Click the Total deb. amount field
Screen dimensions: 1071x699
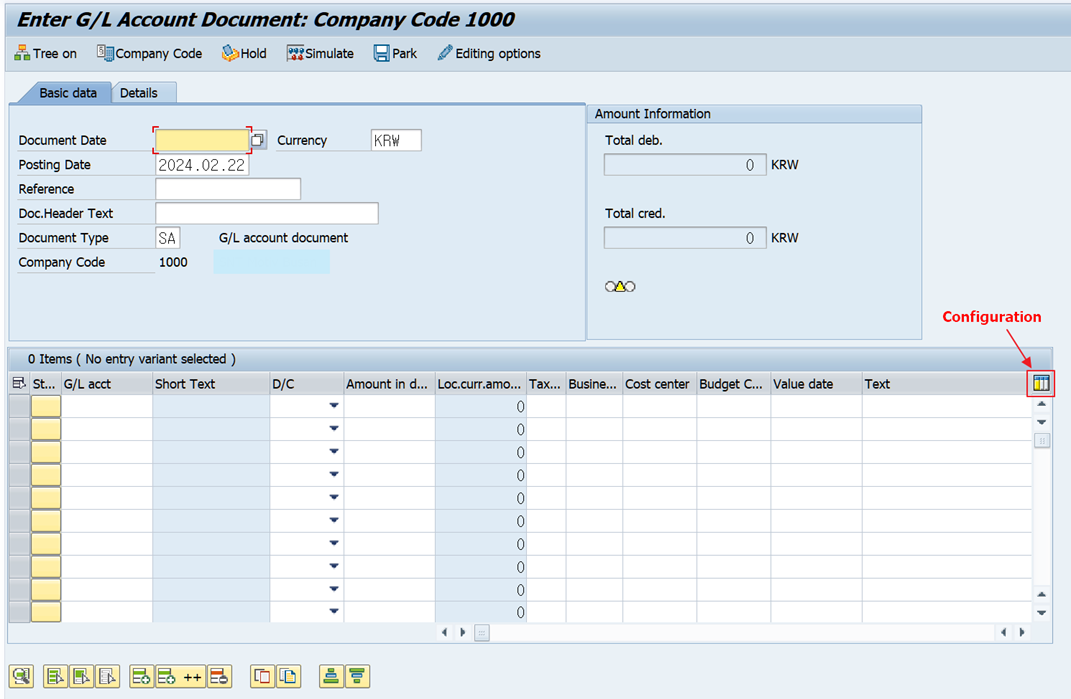(685, 165)
